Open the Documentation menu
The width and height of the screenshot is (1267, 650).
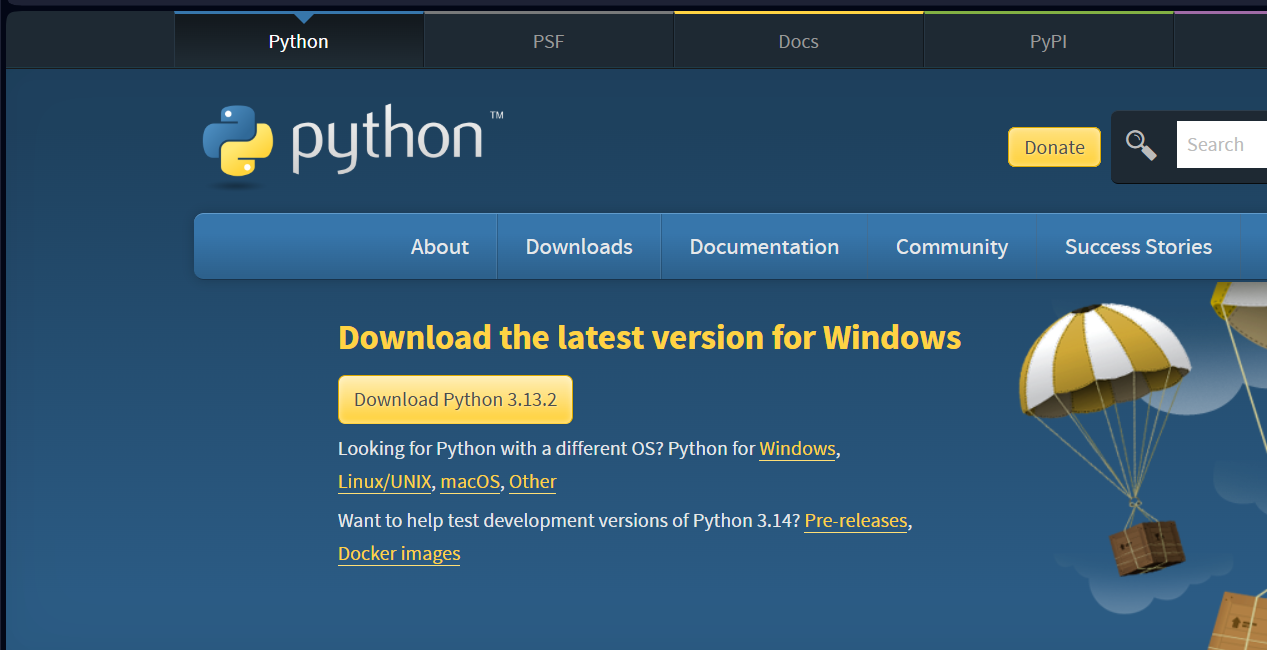click(764, 247)
